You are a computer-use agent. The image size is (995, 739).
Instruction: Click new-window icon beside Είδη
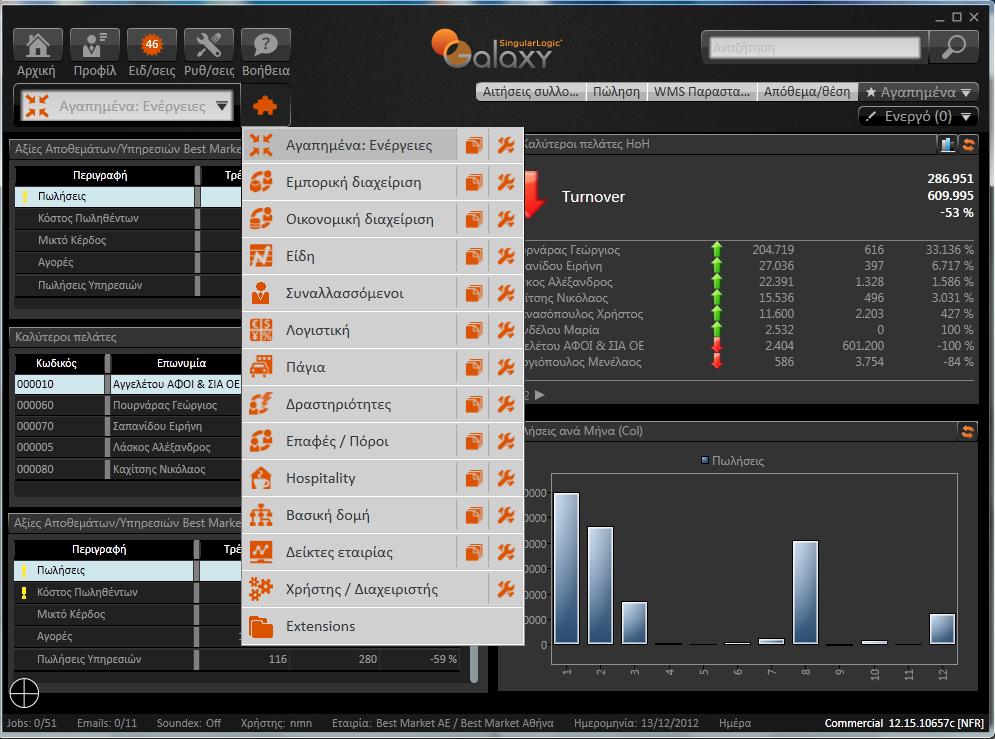473,256
